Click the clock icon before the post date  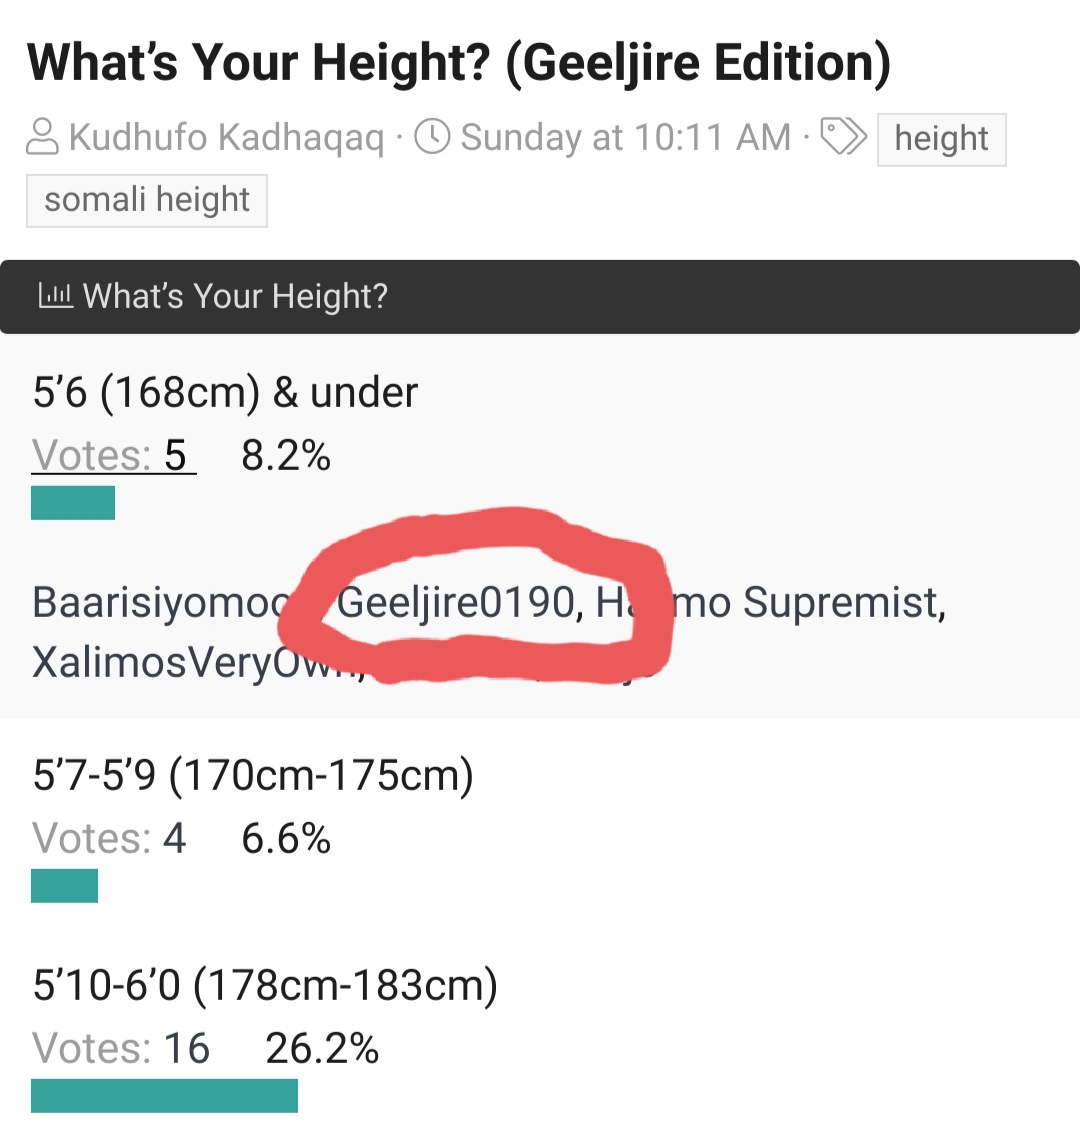pos(432,137)
